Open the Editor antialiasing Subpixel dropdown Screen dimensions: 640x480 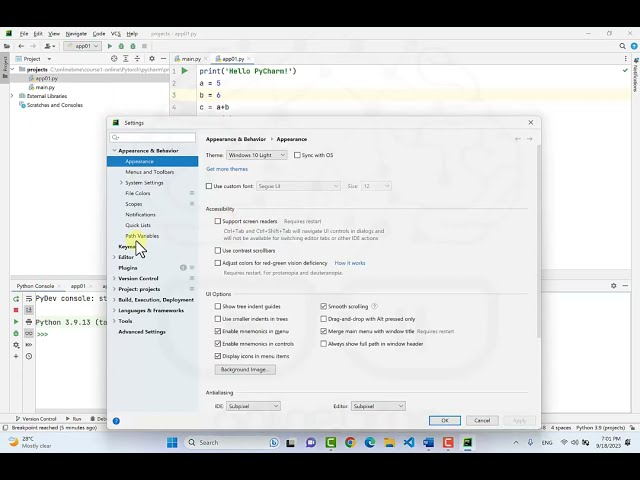[x=378, y=406]
